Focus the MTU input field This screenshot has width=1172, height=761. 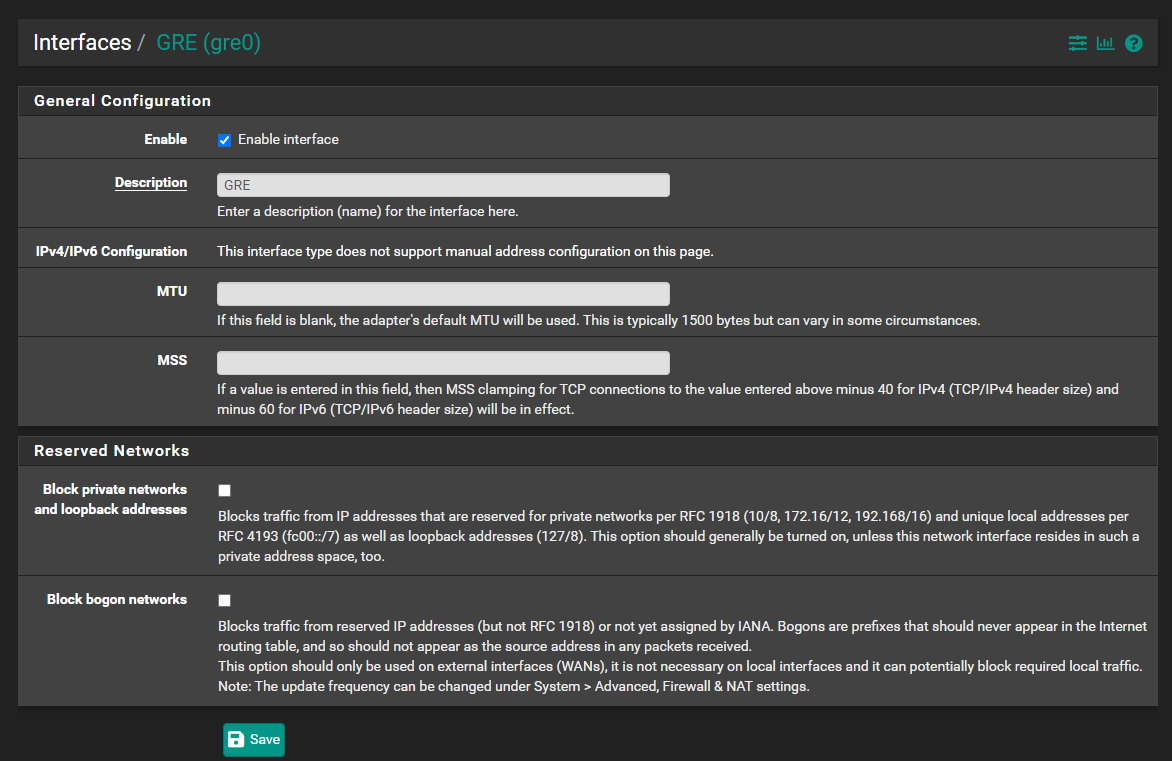click(443, 294)
